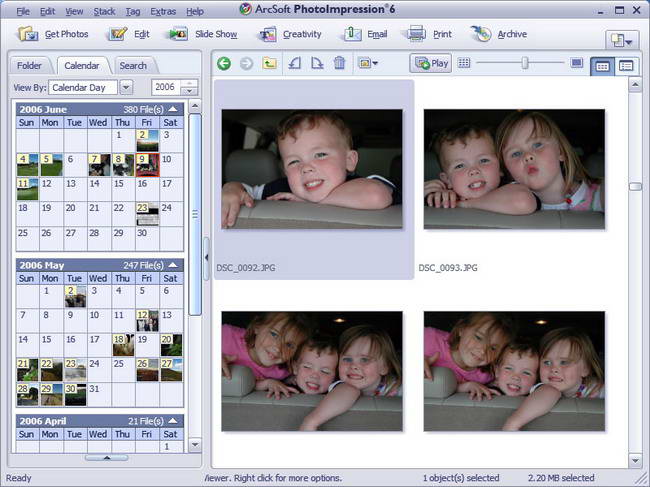Switch to details list view mode
650x487 pixels.
pos(626,65)
